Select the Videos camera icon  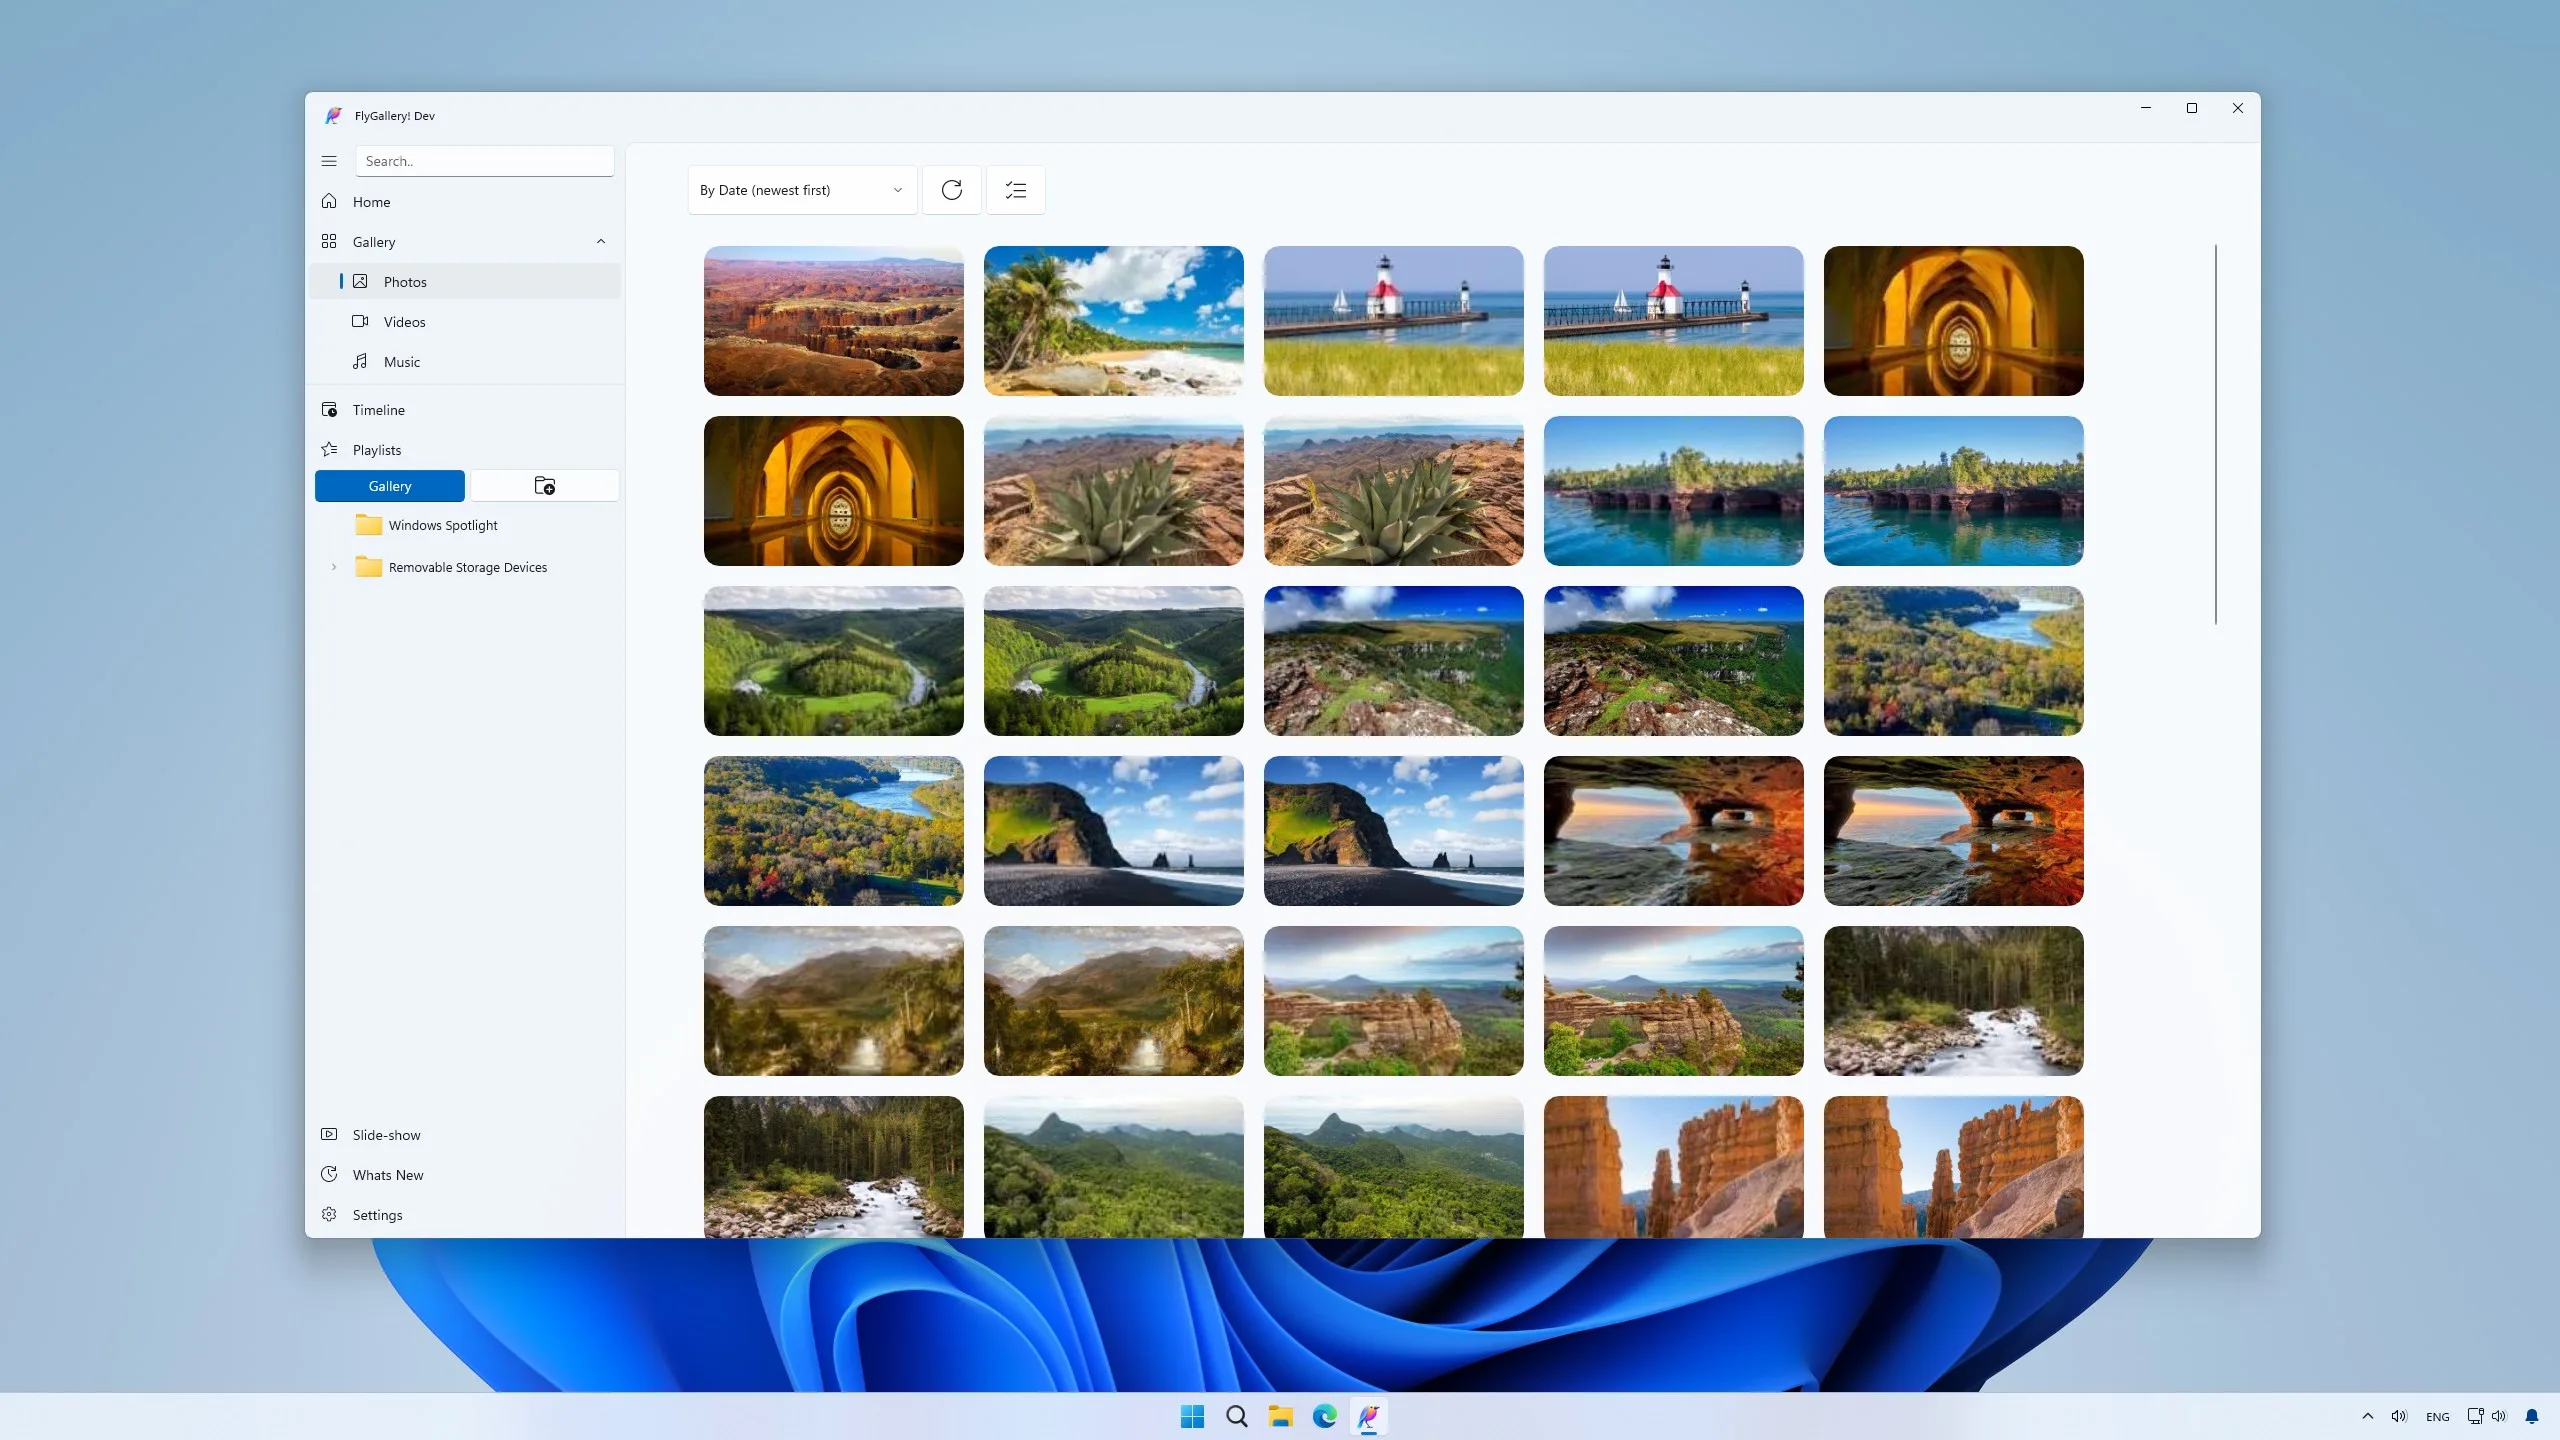point(360,322)
